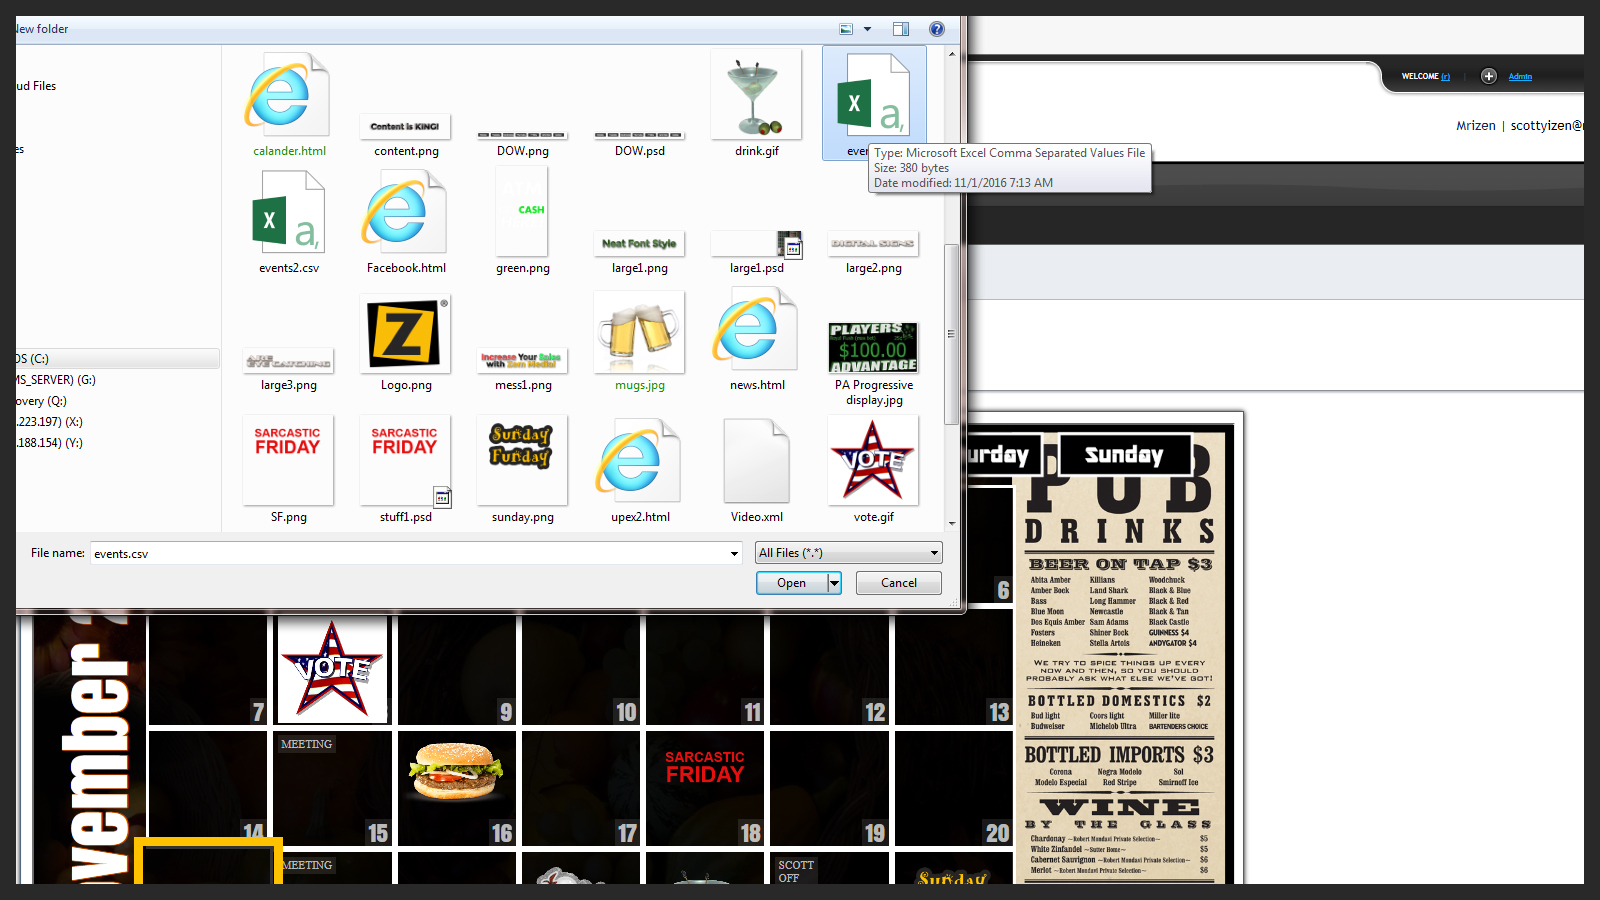Viewport: 1600px width, 900px height.
Task: Click Sarcastic Friday on calendar day 18
Action: pos(705,767)
